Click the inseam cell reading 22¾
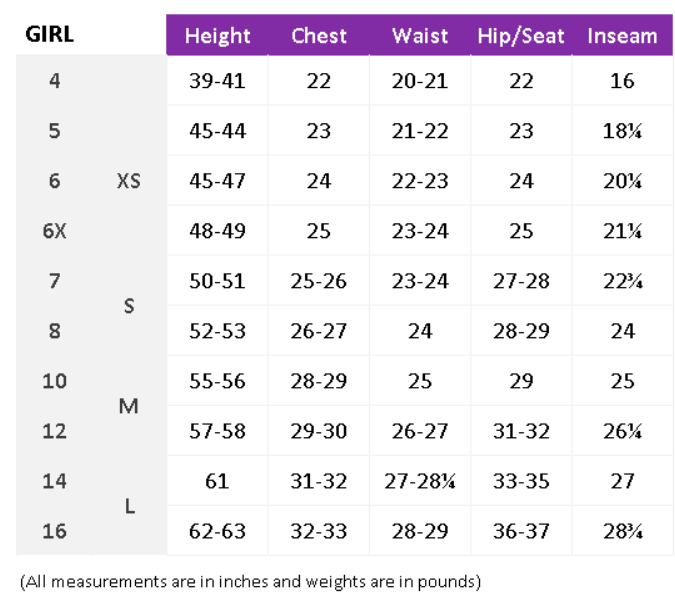The image size is (675, 596). tap(622, 281)
